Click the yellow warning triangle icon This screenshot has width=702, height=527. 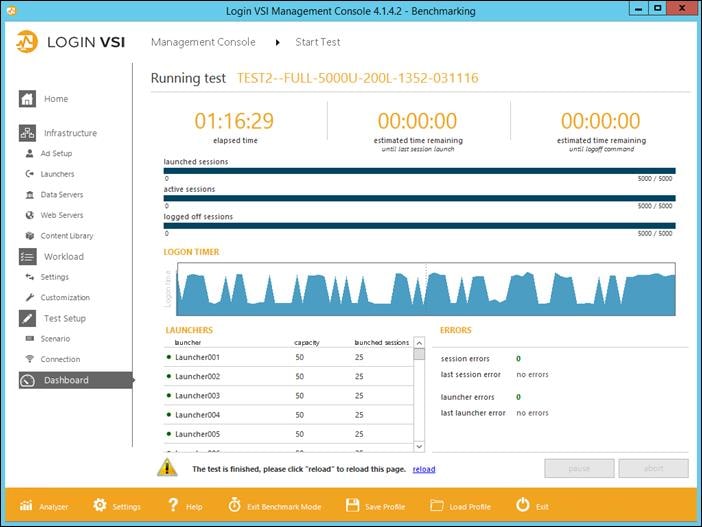click(167, 468)
